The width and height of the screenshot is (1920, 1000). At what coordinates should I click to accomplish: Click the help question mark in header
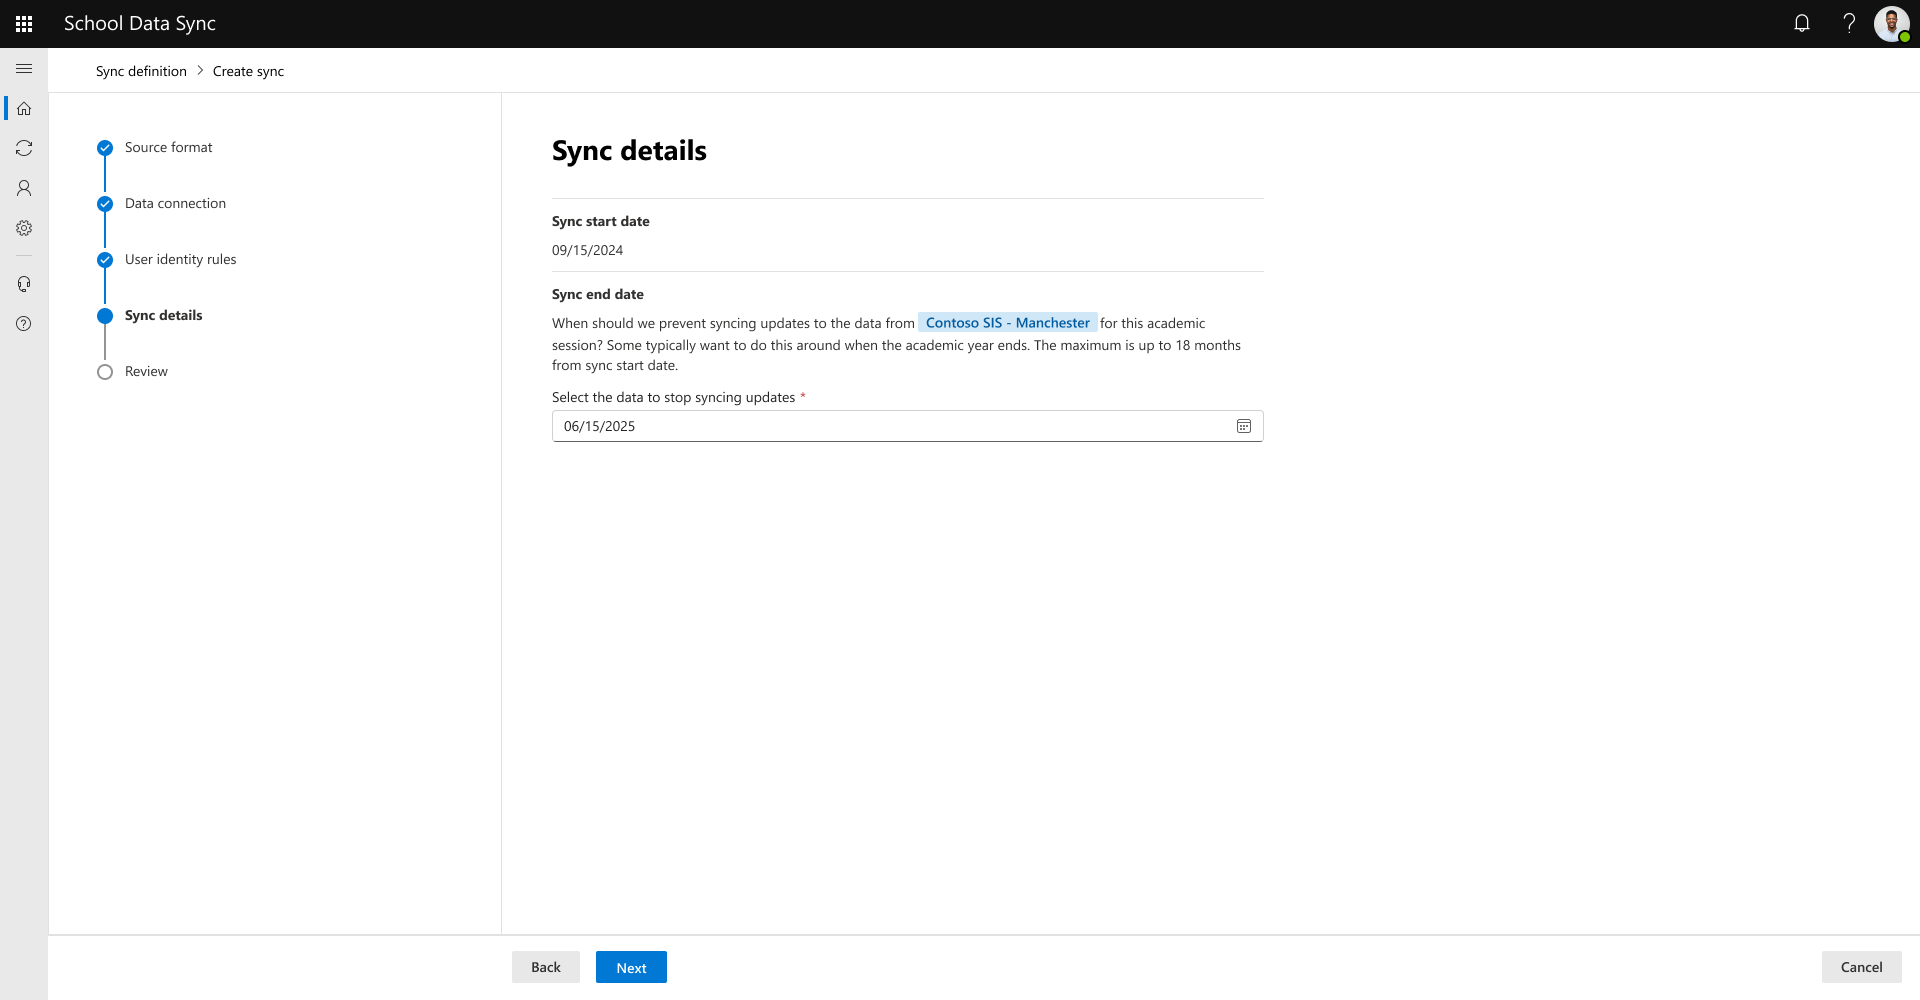(1849, 23)
